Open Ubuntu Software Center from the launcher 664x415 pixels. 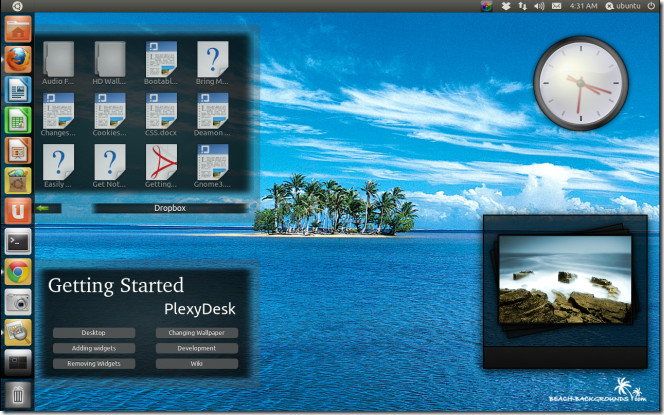18,181
